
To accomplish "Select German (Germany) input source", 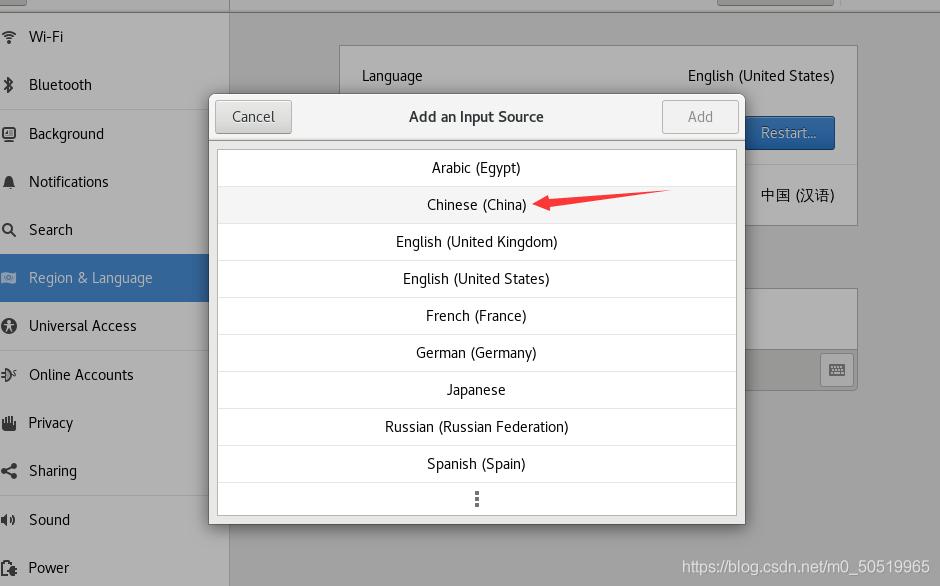I will click(477, 353).
